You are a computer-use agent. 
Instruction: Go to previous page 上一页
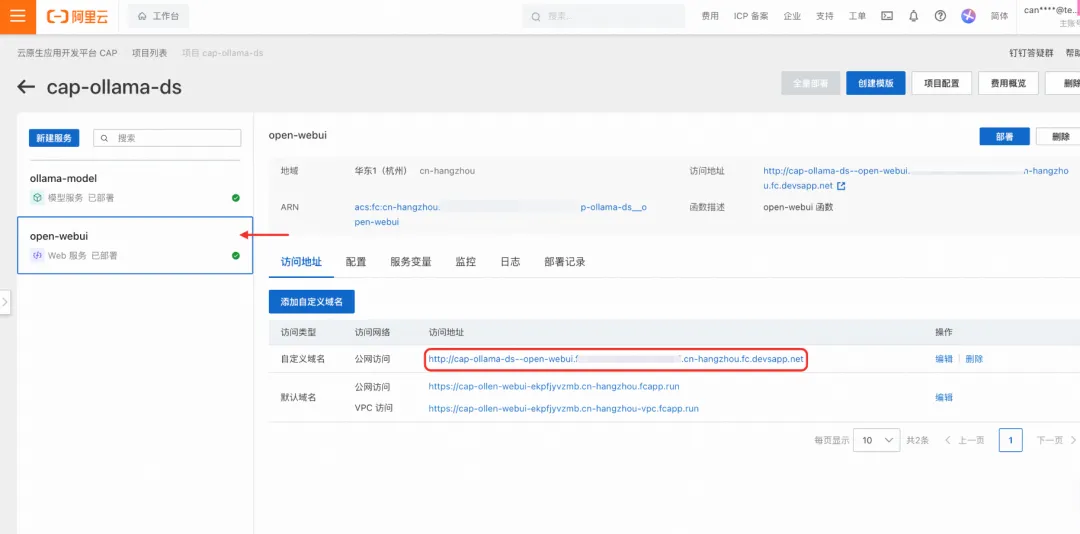pyautogui.click(x=964, y=440)
